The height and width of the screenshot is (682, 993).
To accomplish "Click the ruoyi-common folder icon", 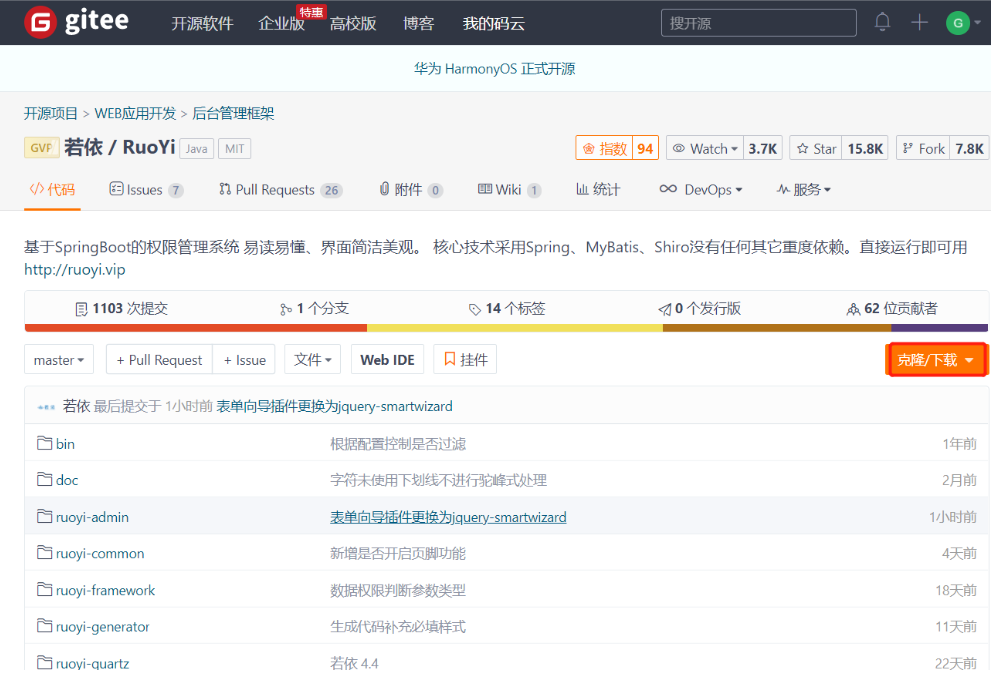I will pos(44,553).
